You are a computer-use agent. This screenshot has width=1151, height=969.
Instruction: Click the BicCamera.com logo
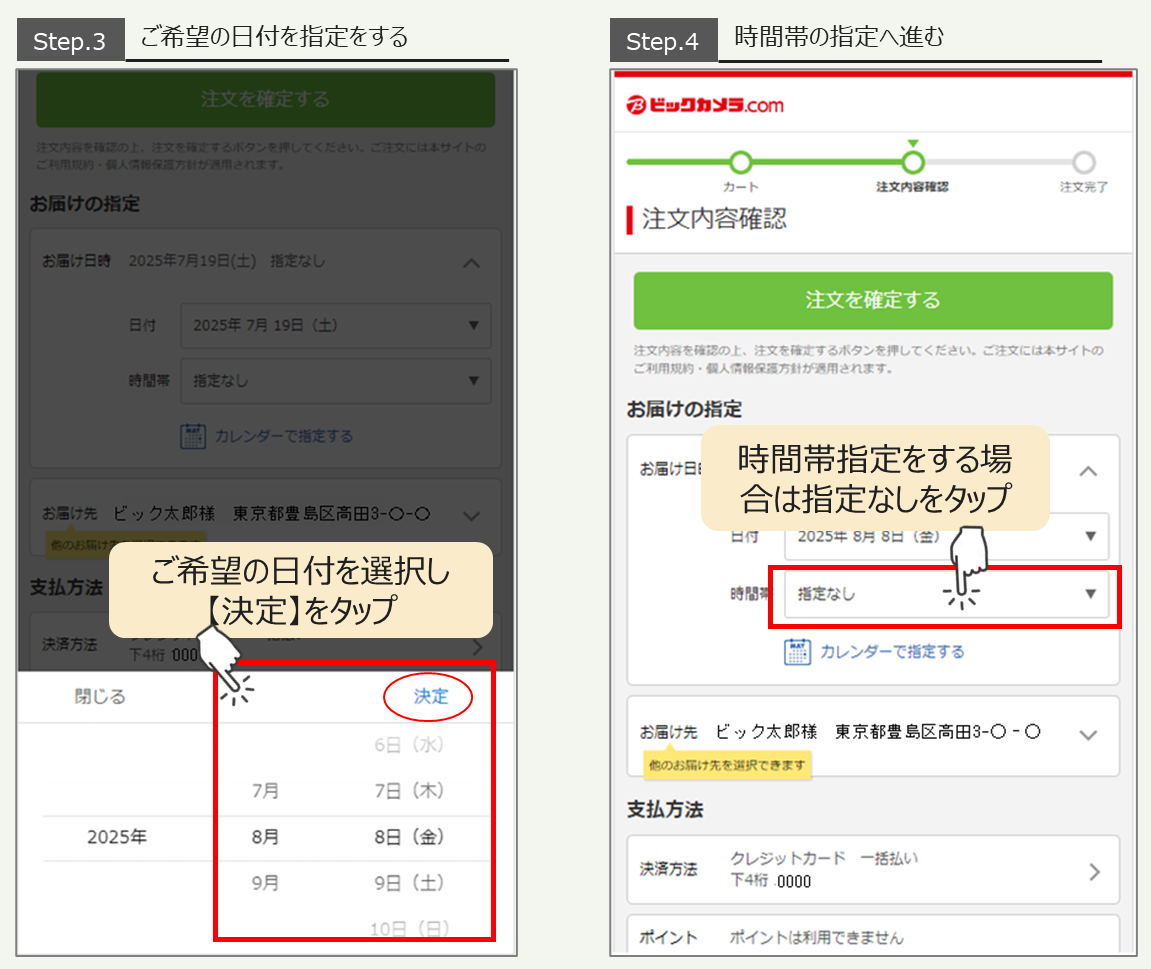705,105
